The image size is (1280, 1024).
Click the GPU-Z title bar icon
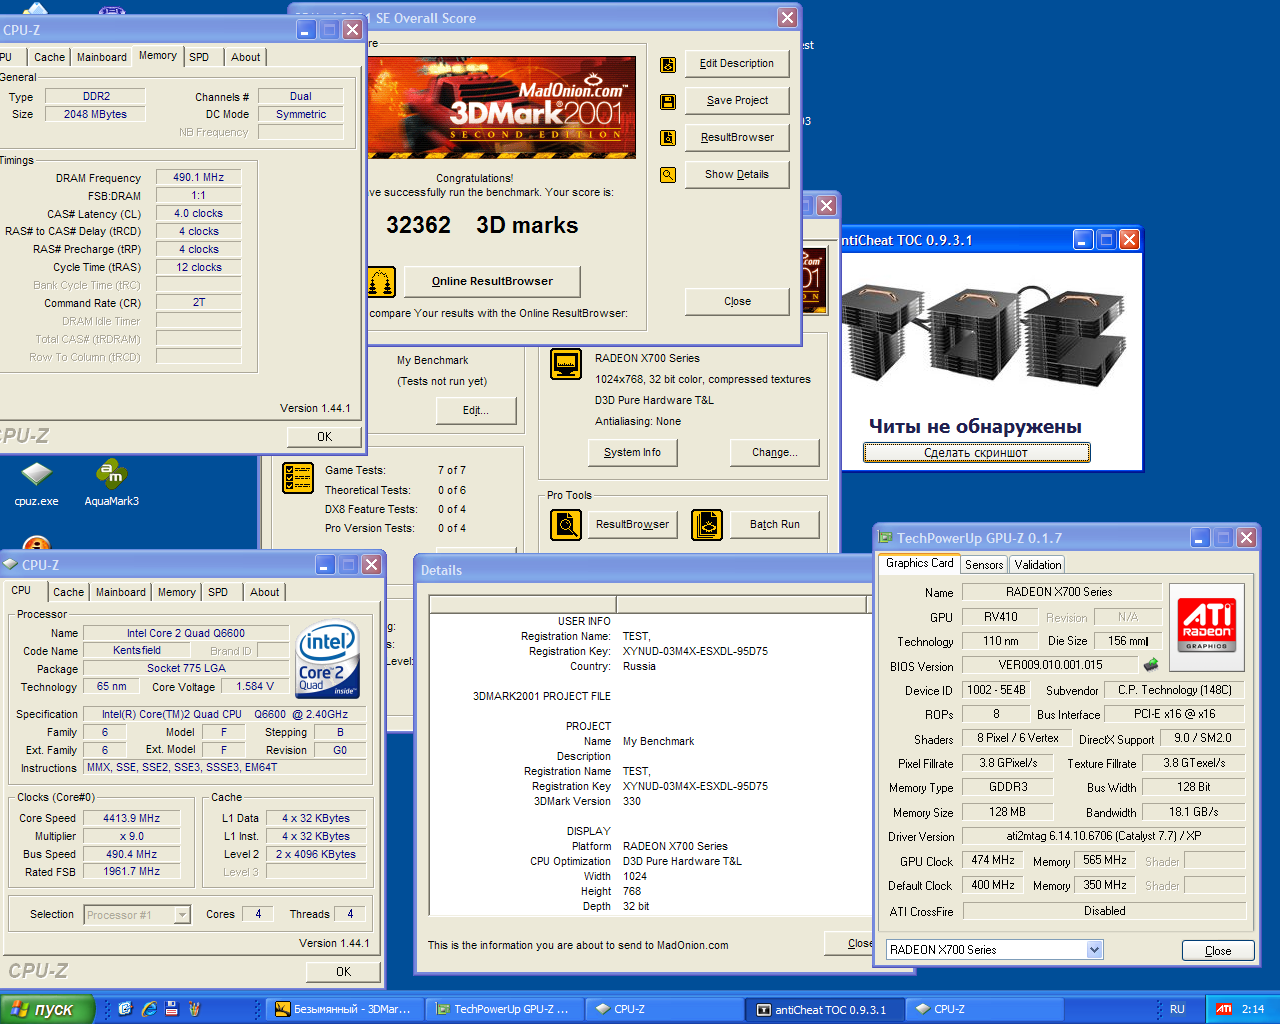pyautogui.click(x=885, y=538)
